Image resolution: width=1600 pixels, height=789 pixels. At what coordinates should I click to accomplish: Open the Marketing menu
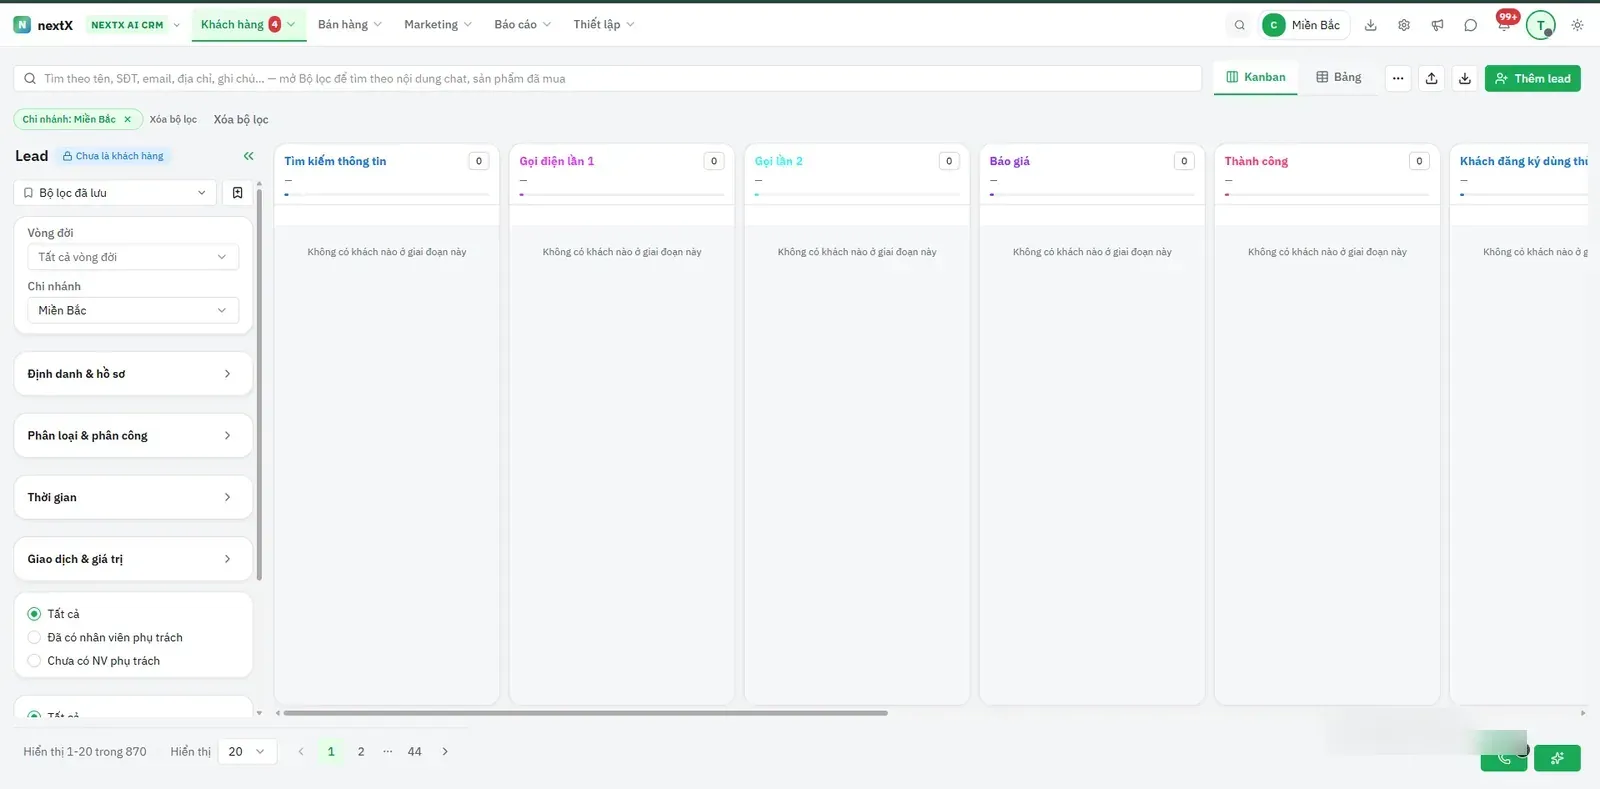pos(438,25)
